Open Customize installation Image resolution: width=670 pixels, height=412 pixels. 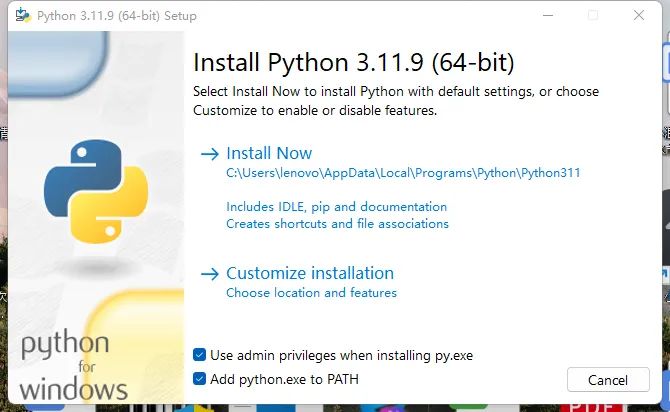310,274
